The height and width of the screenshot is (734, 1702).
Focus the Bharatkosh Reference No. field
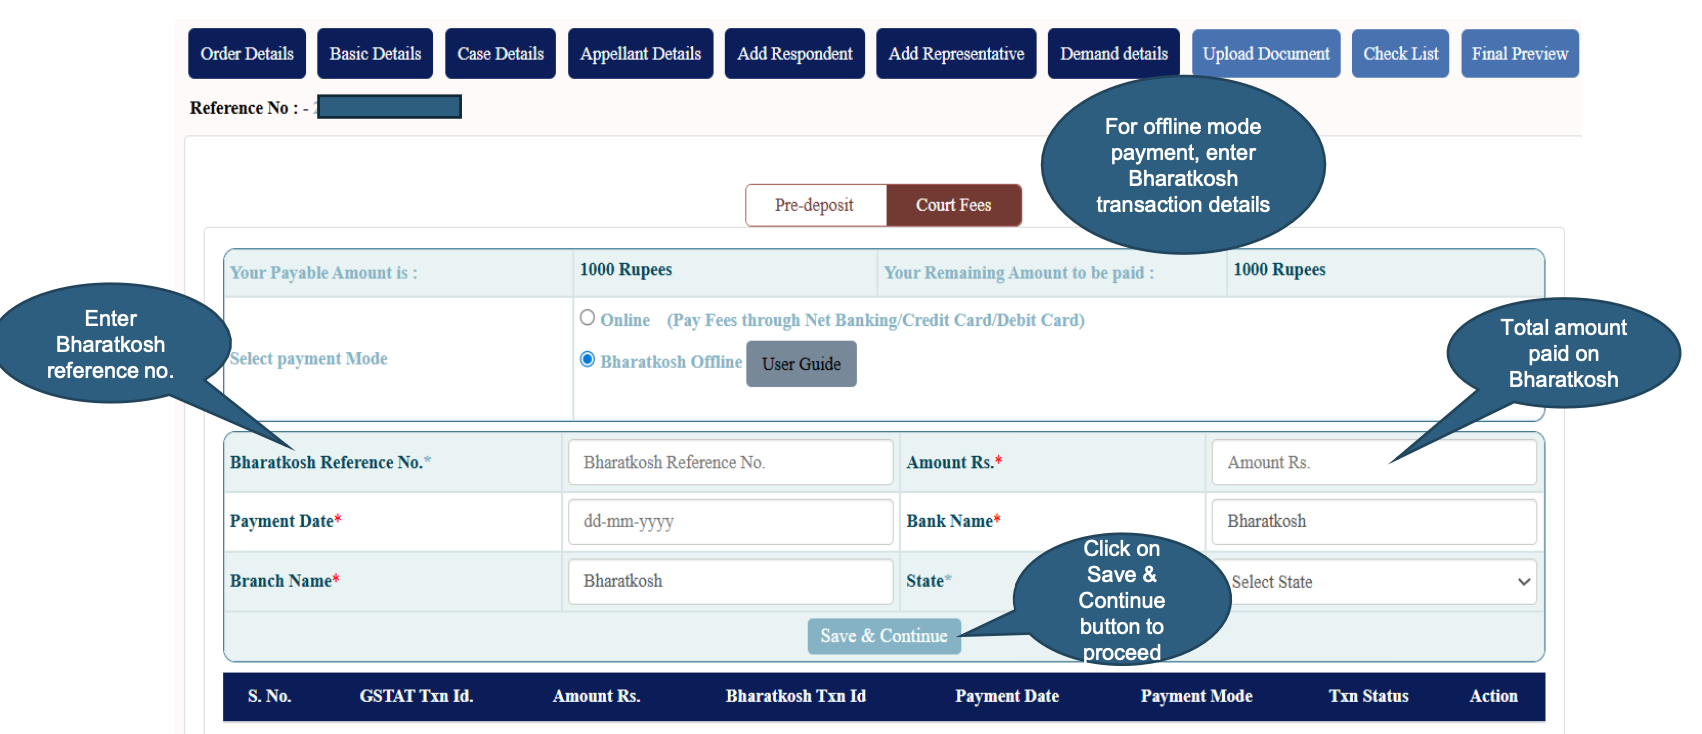tap(730, 462)
